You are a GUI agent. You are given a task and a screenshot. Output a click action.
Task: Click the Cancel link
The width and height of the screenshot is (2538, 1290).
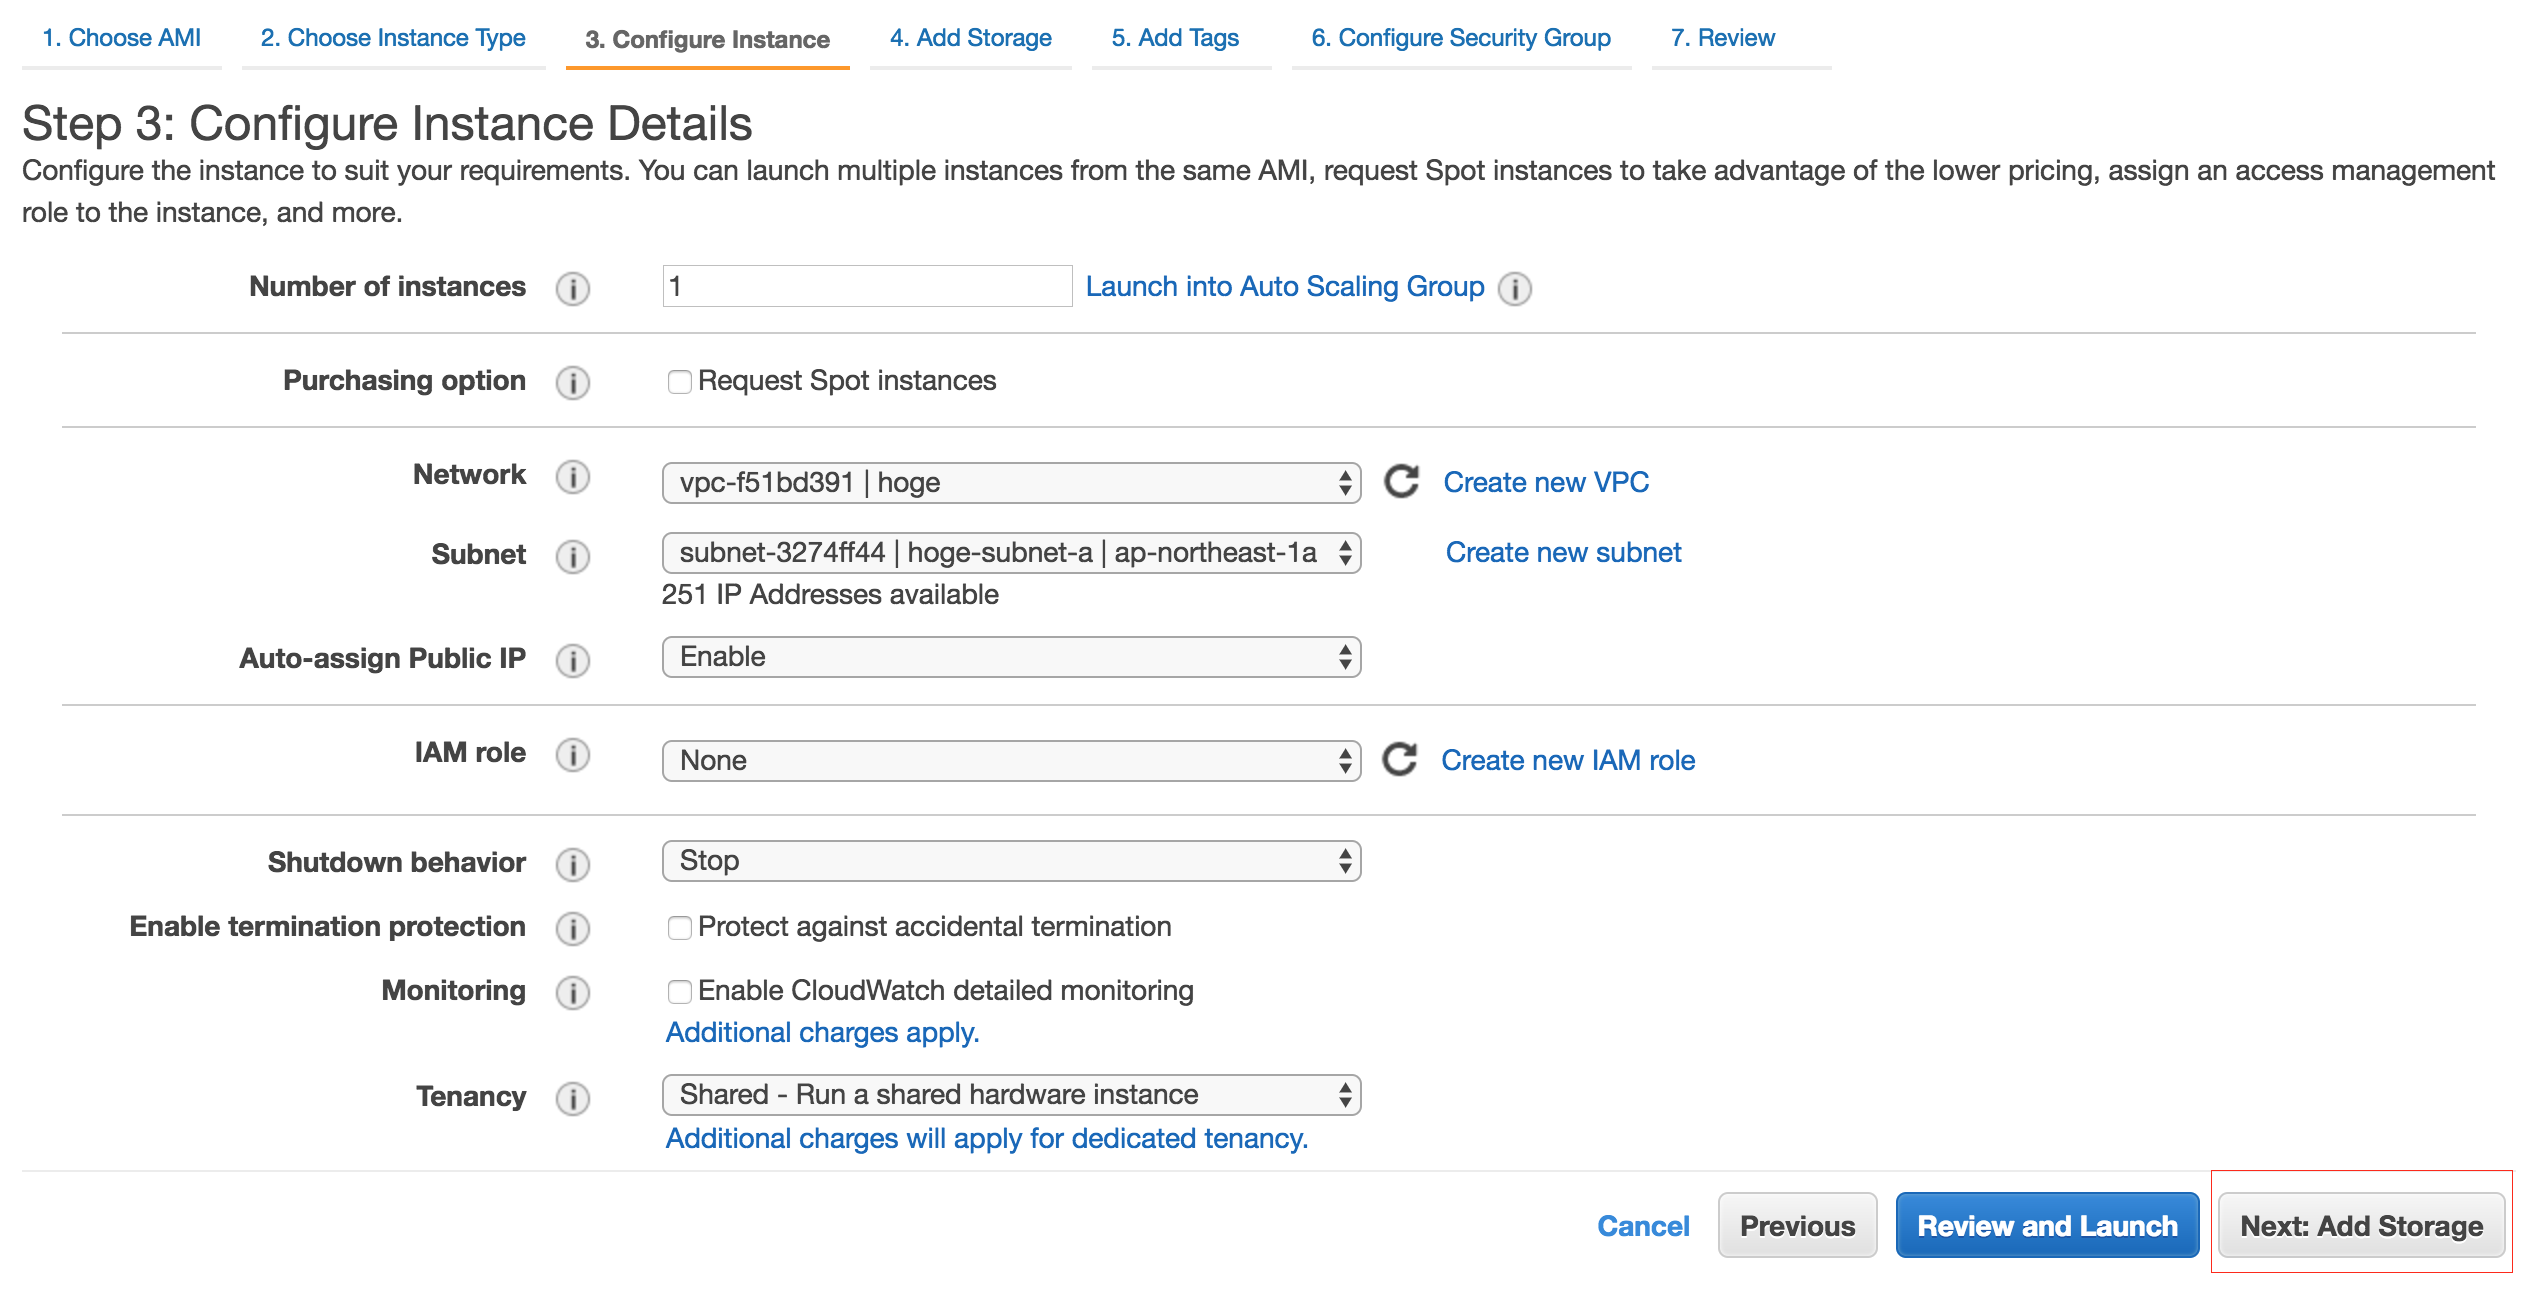(1643, 1226)
